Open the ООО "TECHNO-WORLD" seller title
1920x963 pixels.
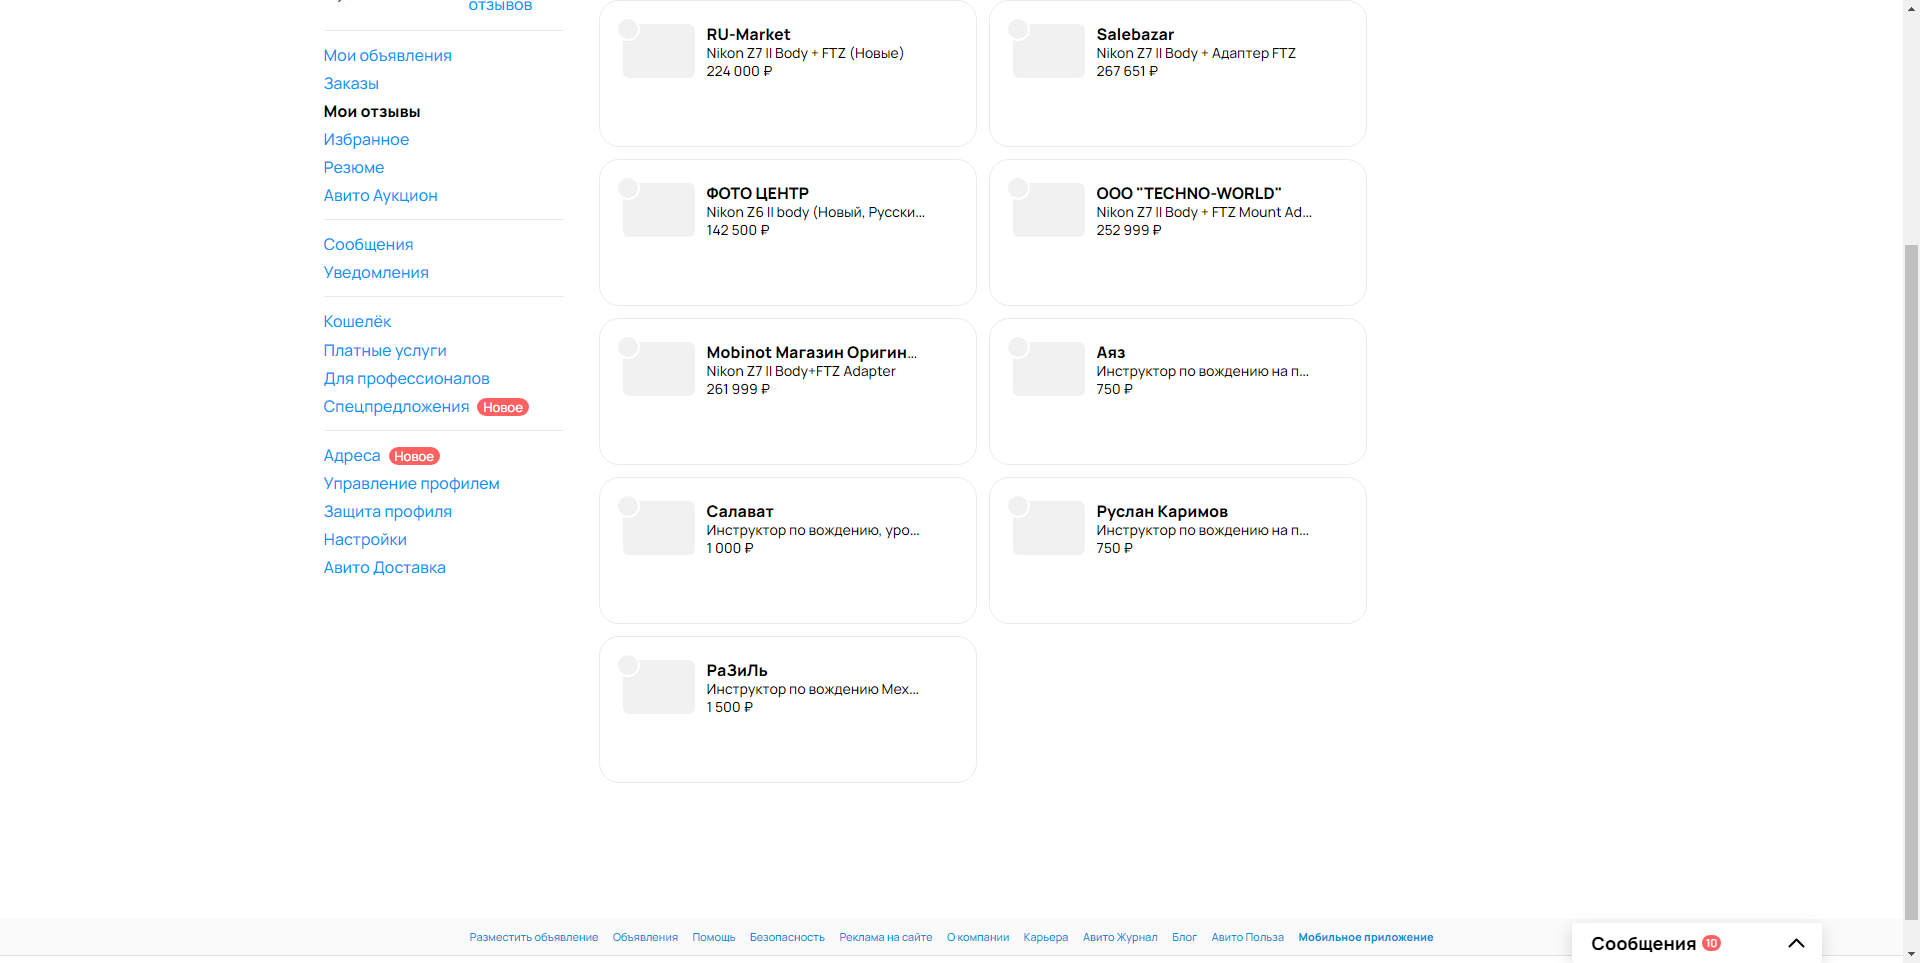click(1188, 193)
